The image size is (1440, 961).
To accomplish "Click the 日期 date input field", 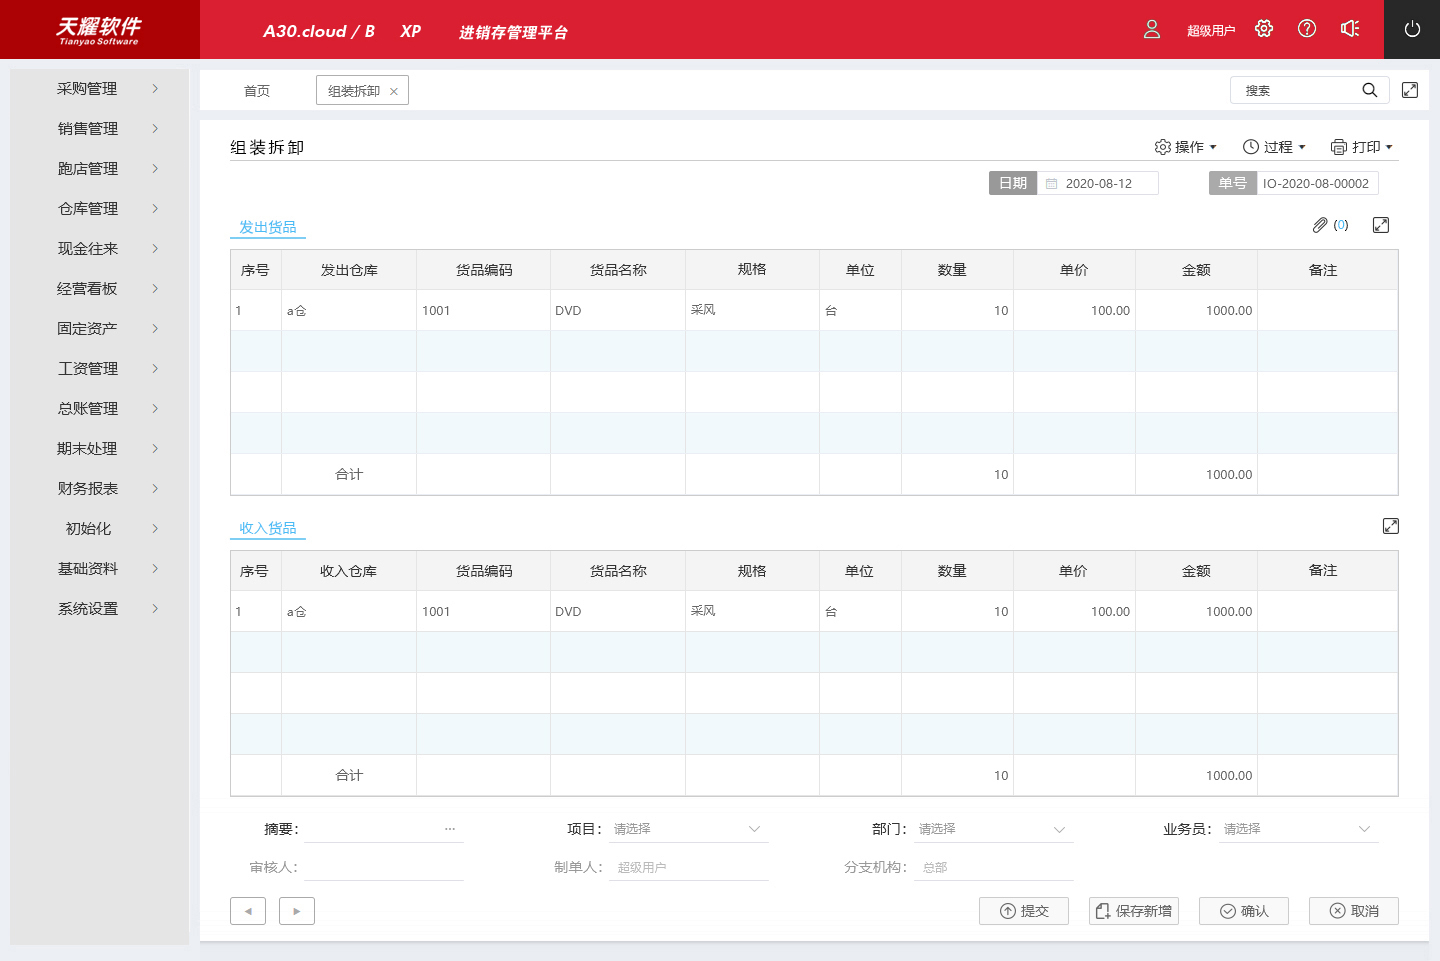I will point(1098,184).
